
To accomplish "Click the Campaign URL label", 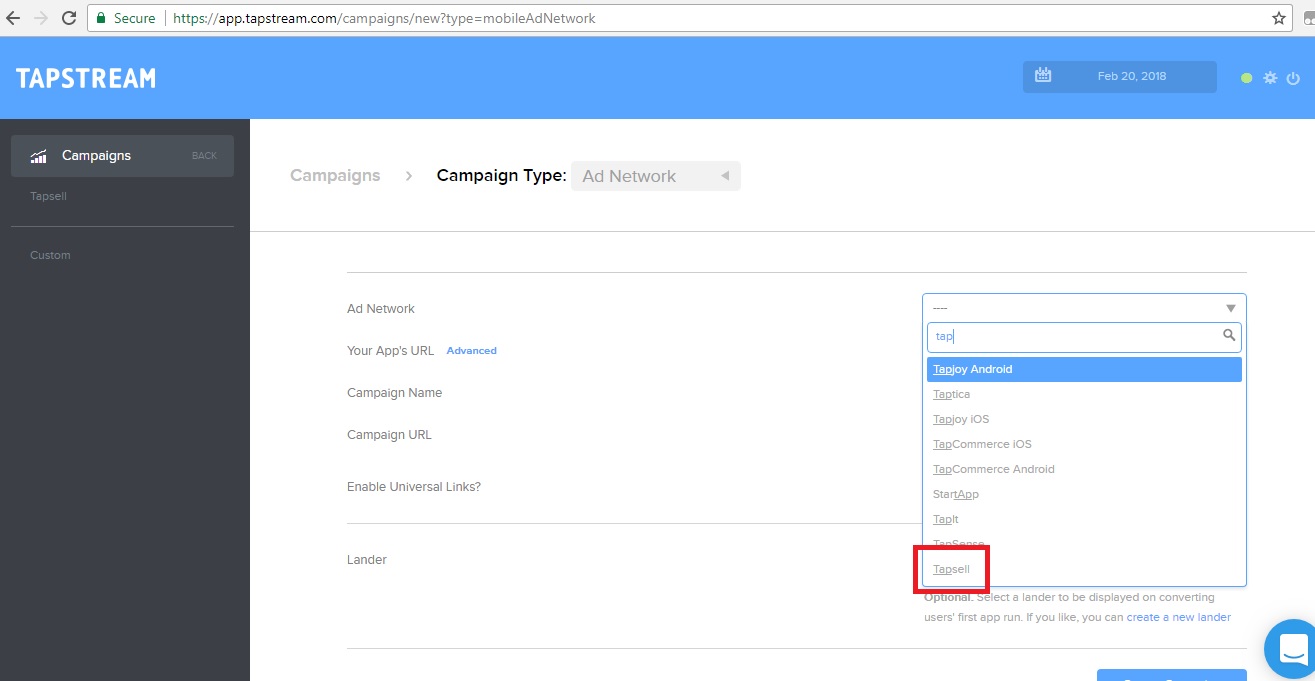I will (x=389, y=435).
